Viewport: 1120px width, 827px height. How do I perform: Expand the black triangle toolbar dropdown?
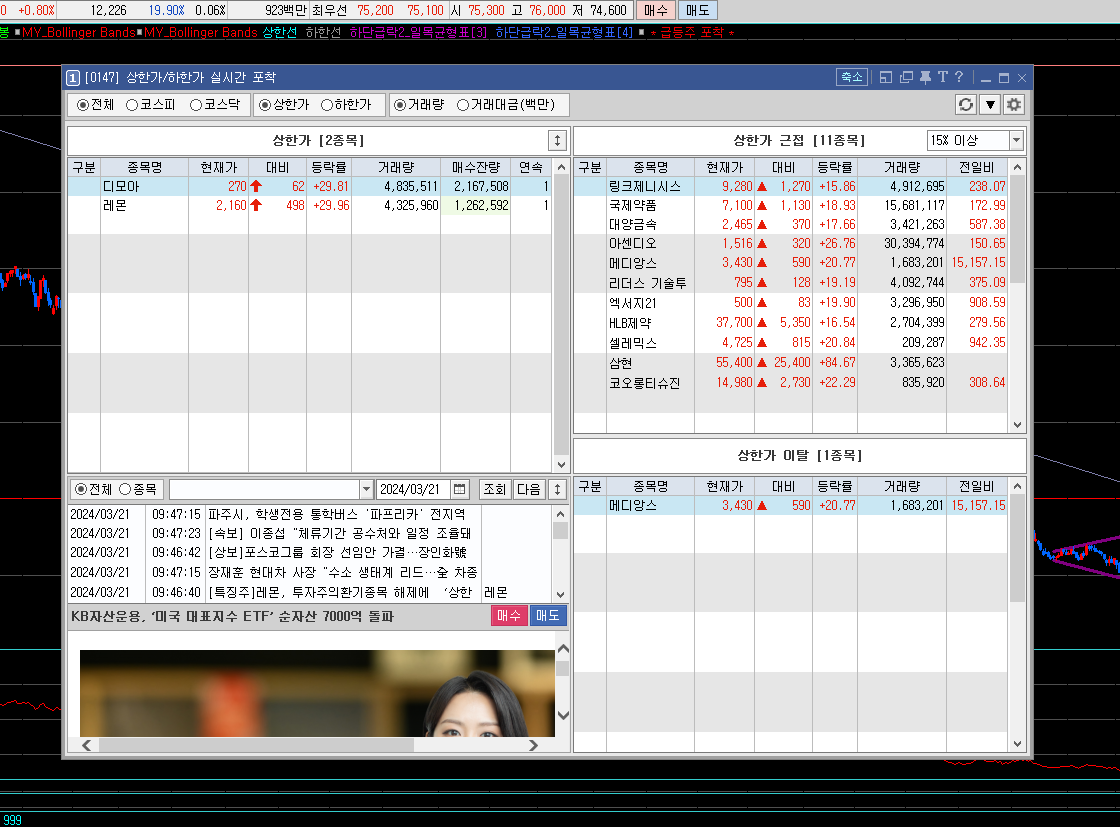990,105
